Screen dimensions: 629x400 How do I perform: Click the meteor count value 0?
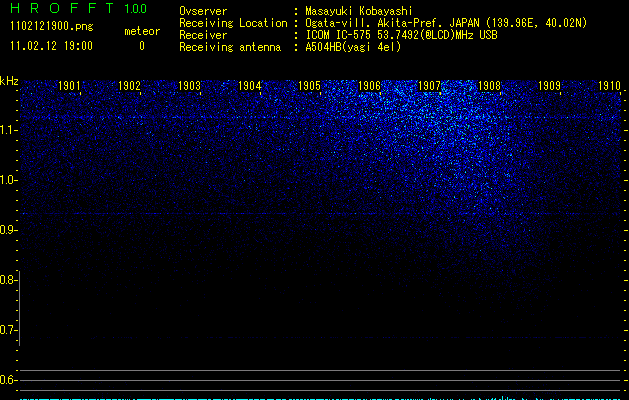142,46
